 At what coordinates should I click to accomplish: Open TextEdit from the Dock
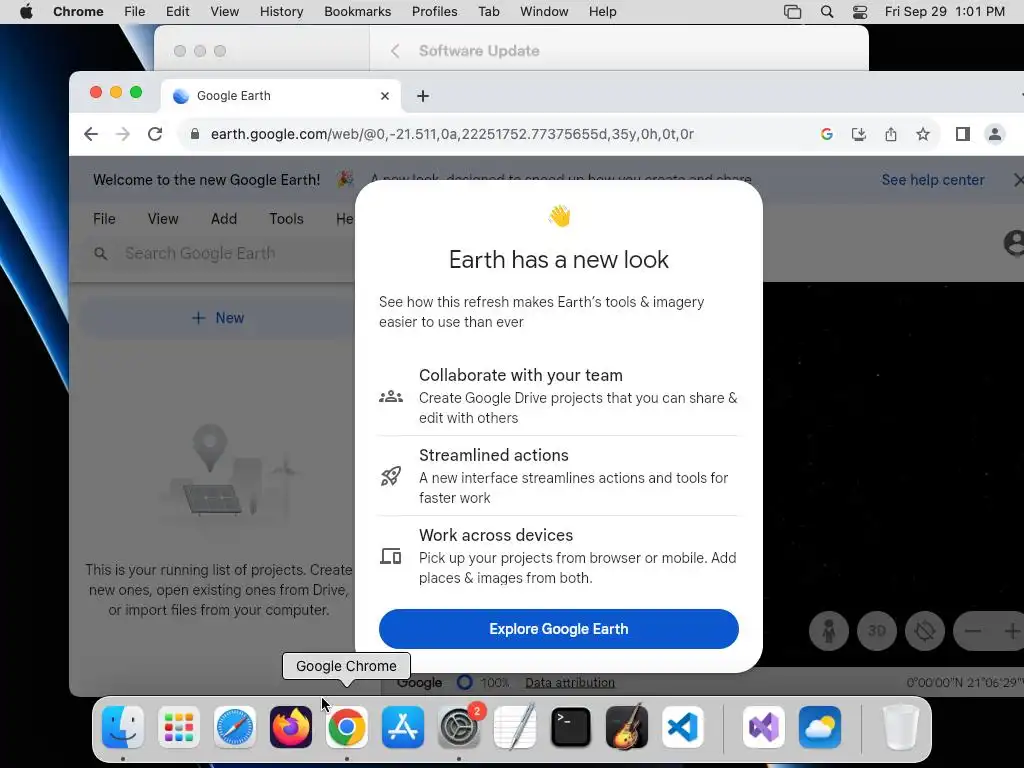coord(515,727)
